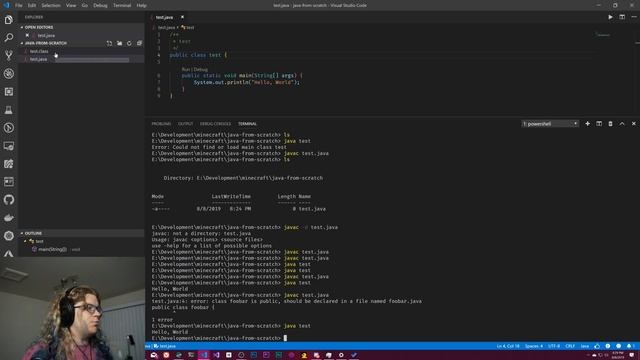Viewport: 640px width, 360px height.
Task: Kill terminal with trash icon
Action: click(610, 124)
